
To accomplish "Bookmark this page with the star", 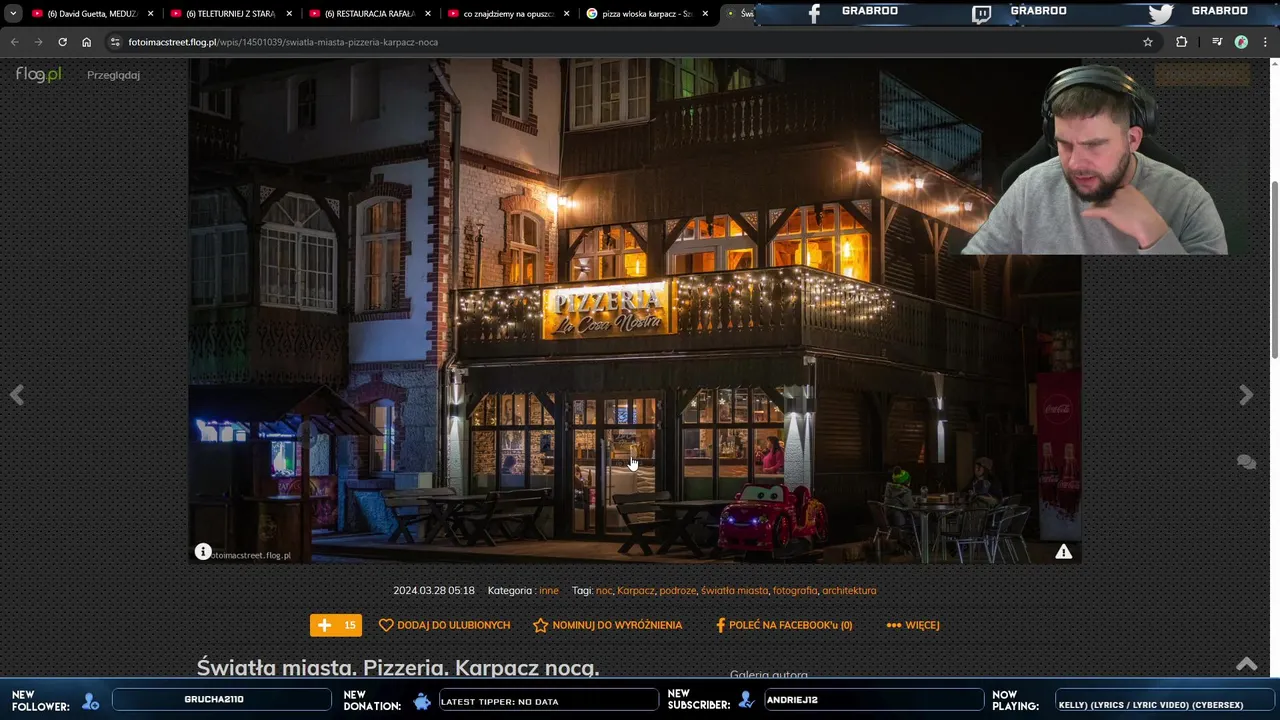I will (1148, 42).
